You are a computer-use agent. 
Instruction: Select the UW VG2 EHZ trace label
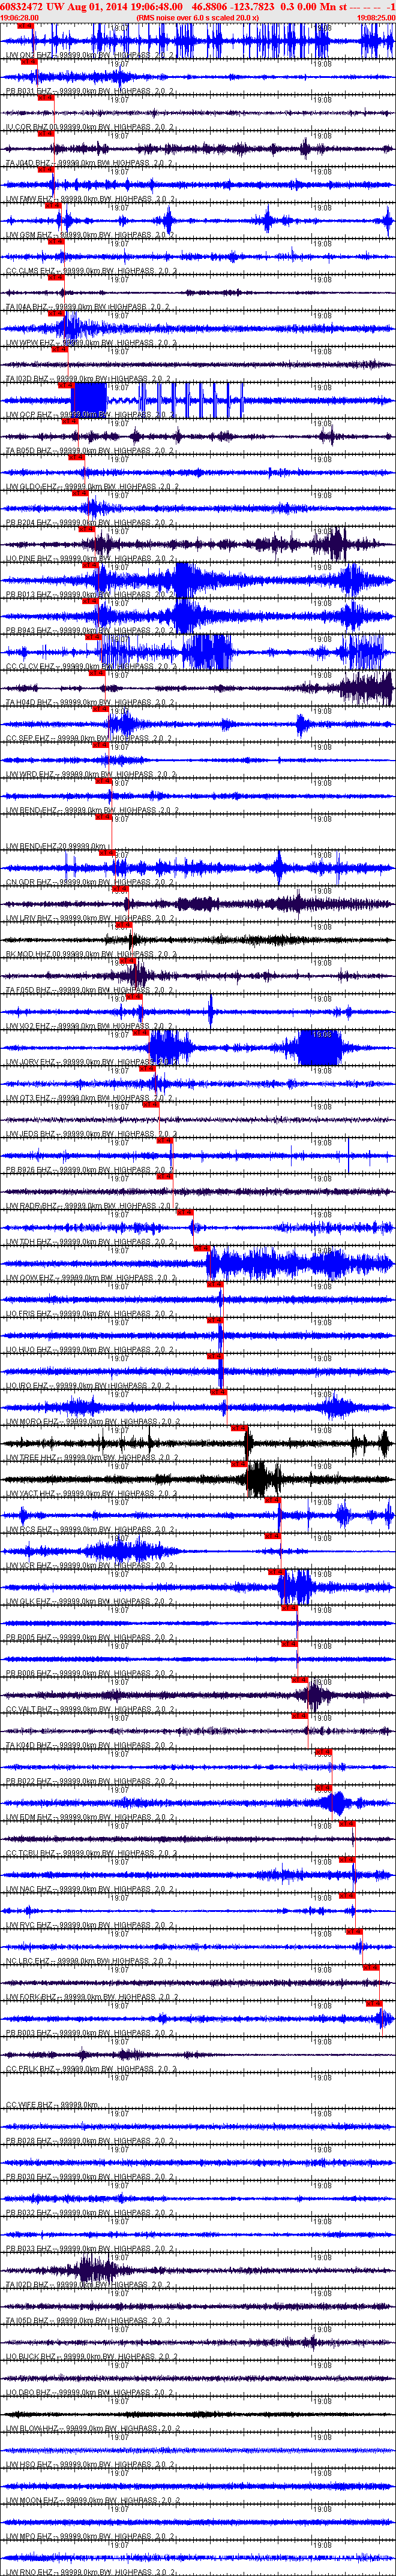(91, 1027)
